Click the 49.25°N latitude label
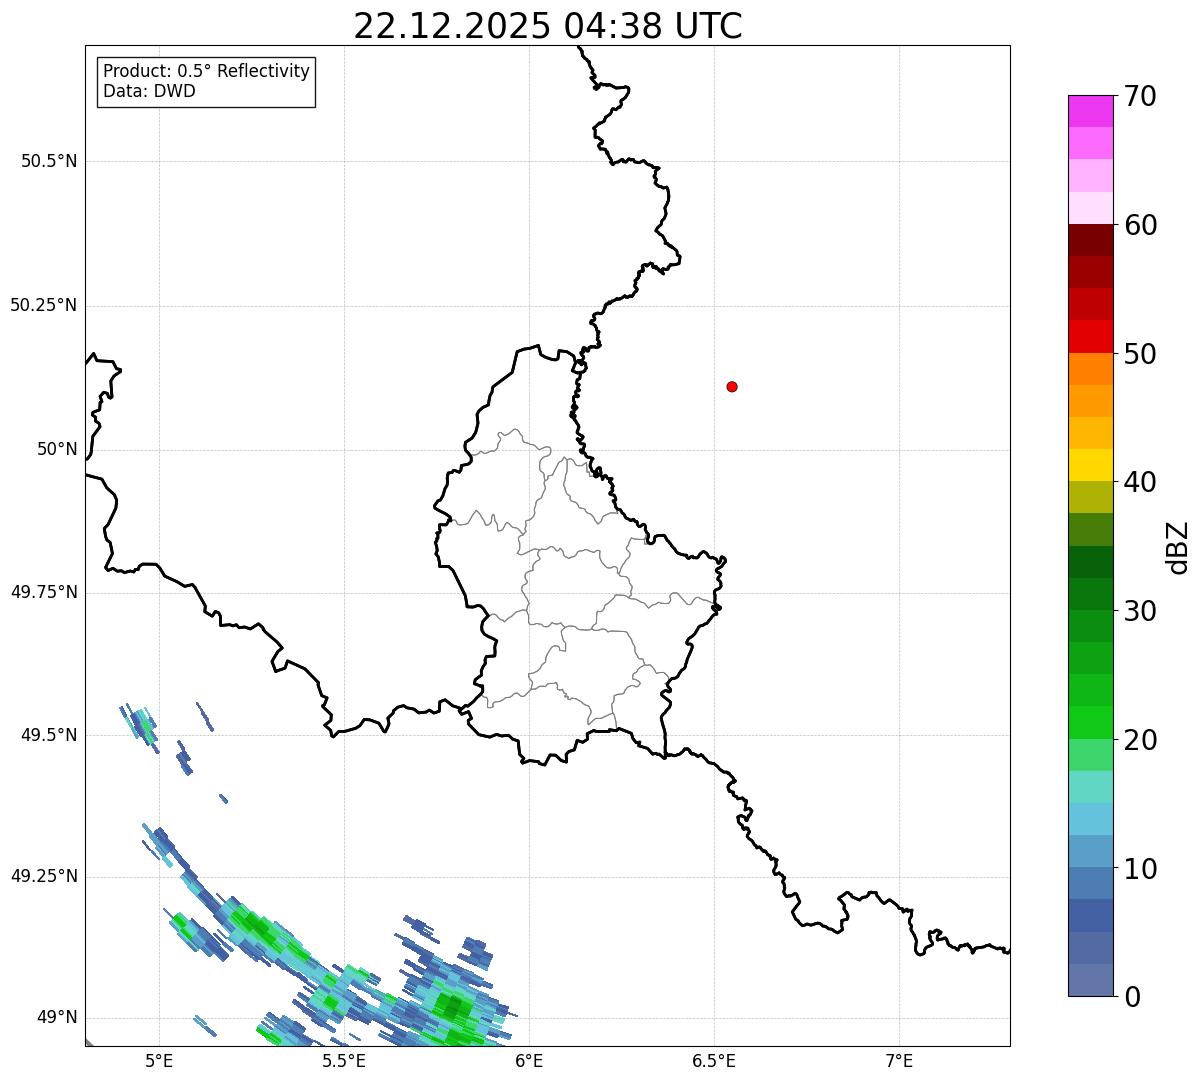This screenshot has width=1202, height=1081. tap(43, 876)
